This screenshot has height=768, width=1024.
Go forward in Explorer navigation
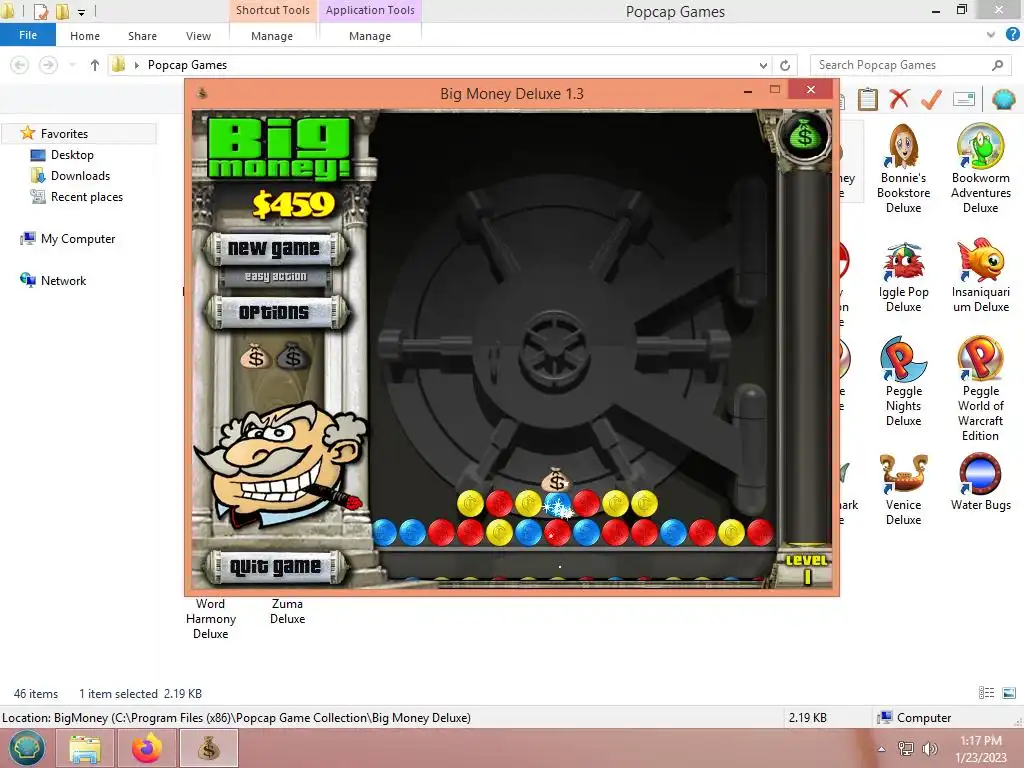coord(48,65)
